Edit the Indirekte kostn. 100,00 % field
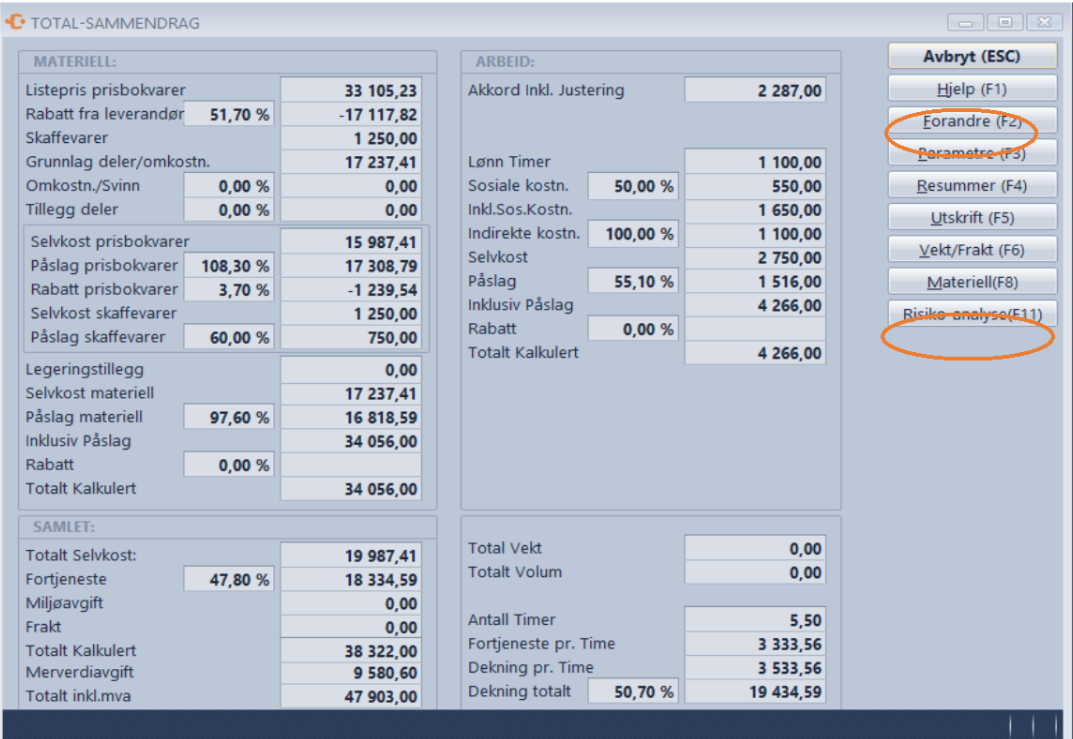 point(633,234)
